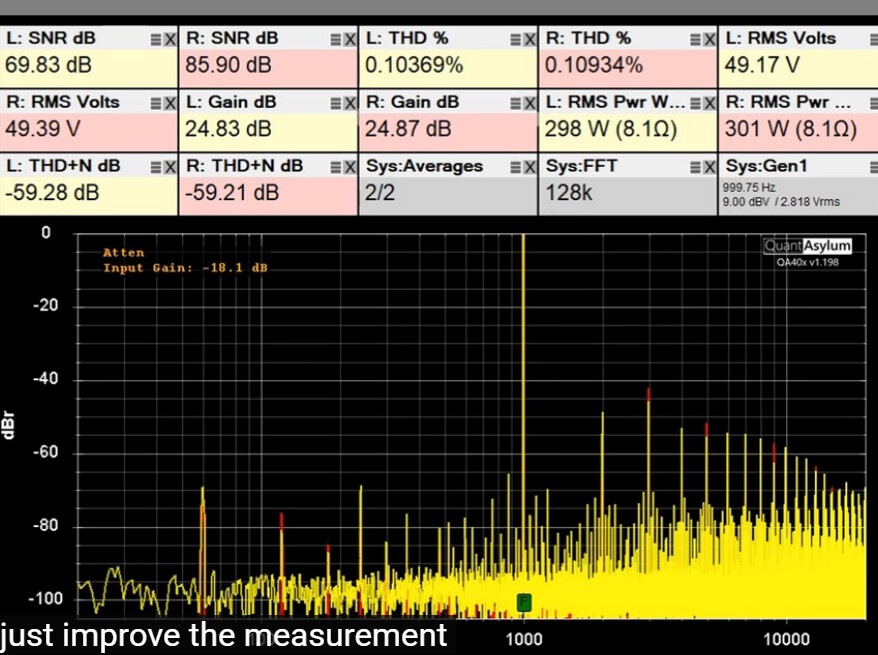The width and height of the screenshot is (878, 655).
Task: Click the 0.10369% THD value
Action: pos(414,65)
